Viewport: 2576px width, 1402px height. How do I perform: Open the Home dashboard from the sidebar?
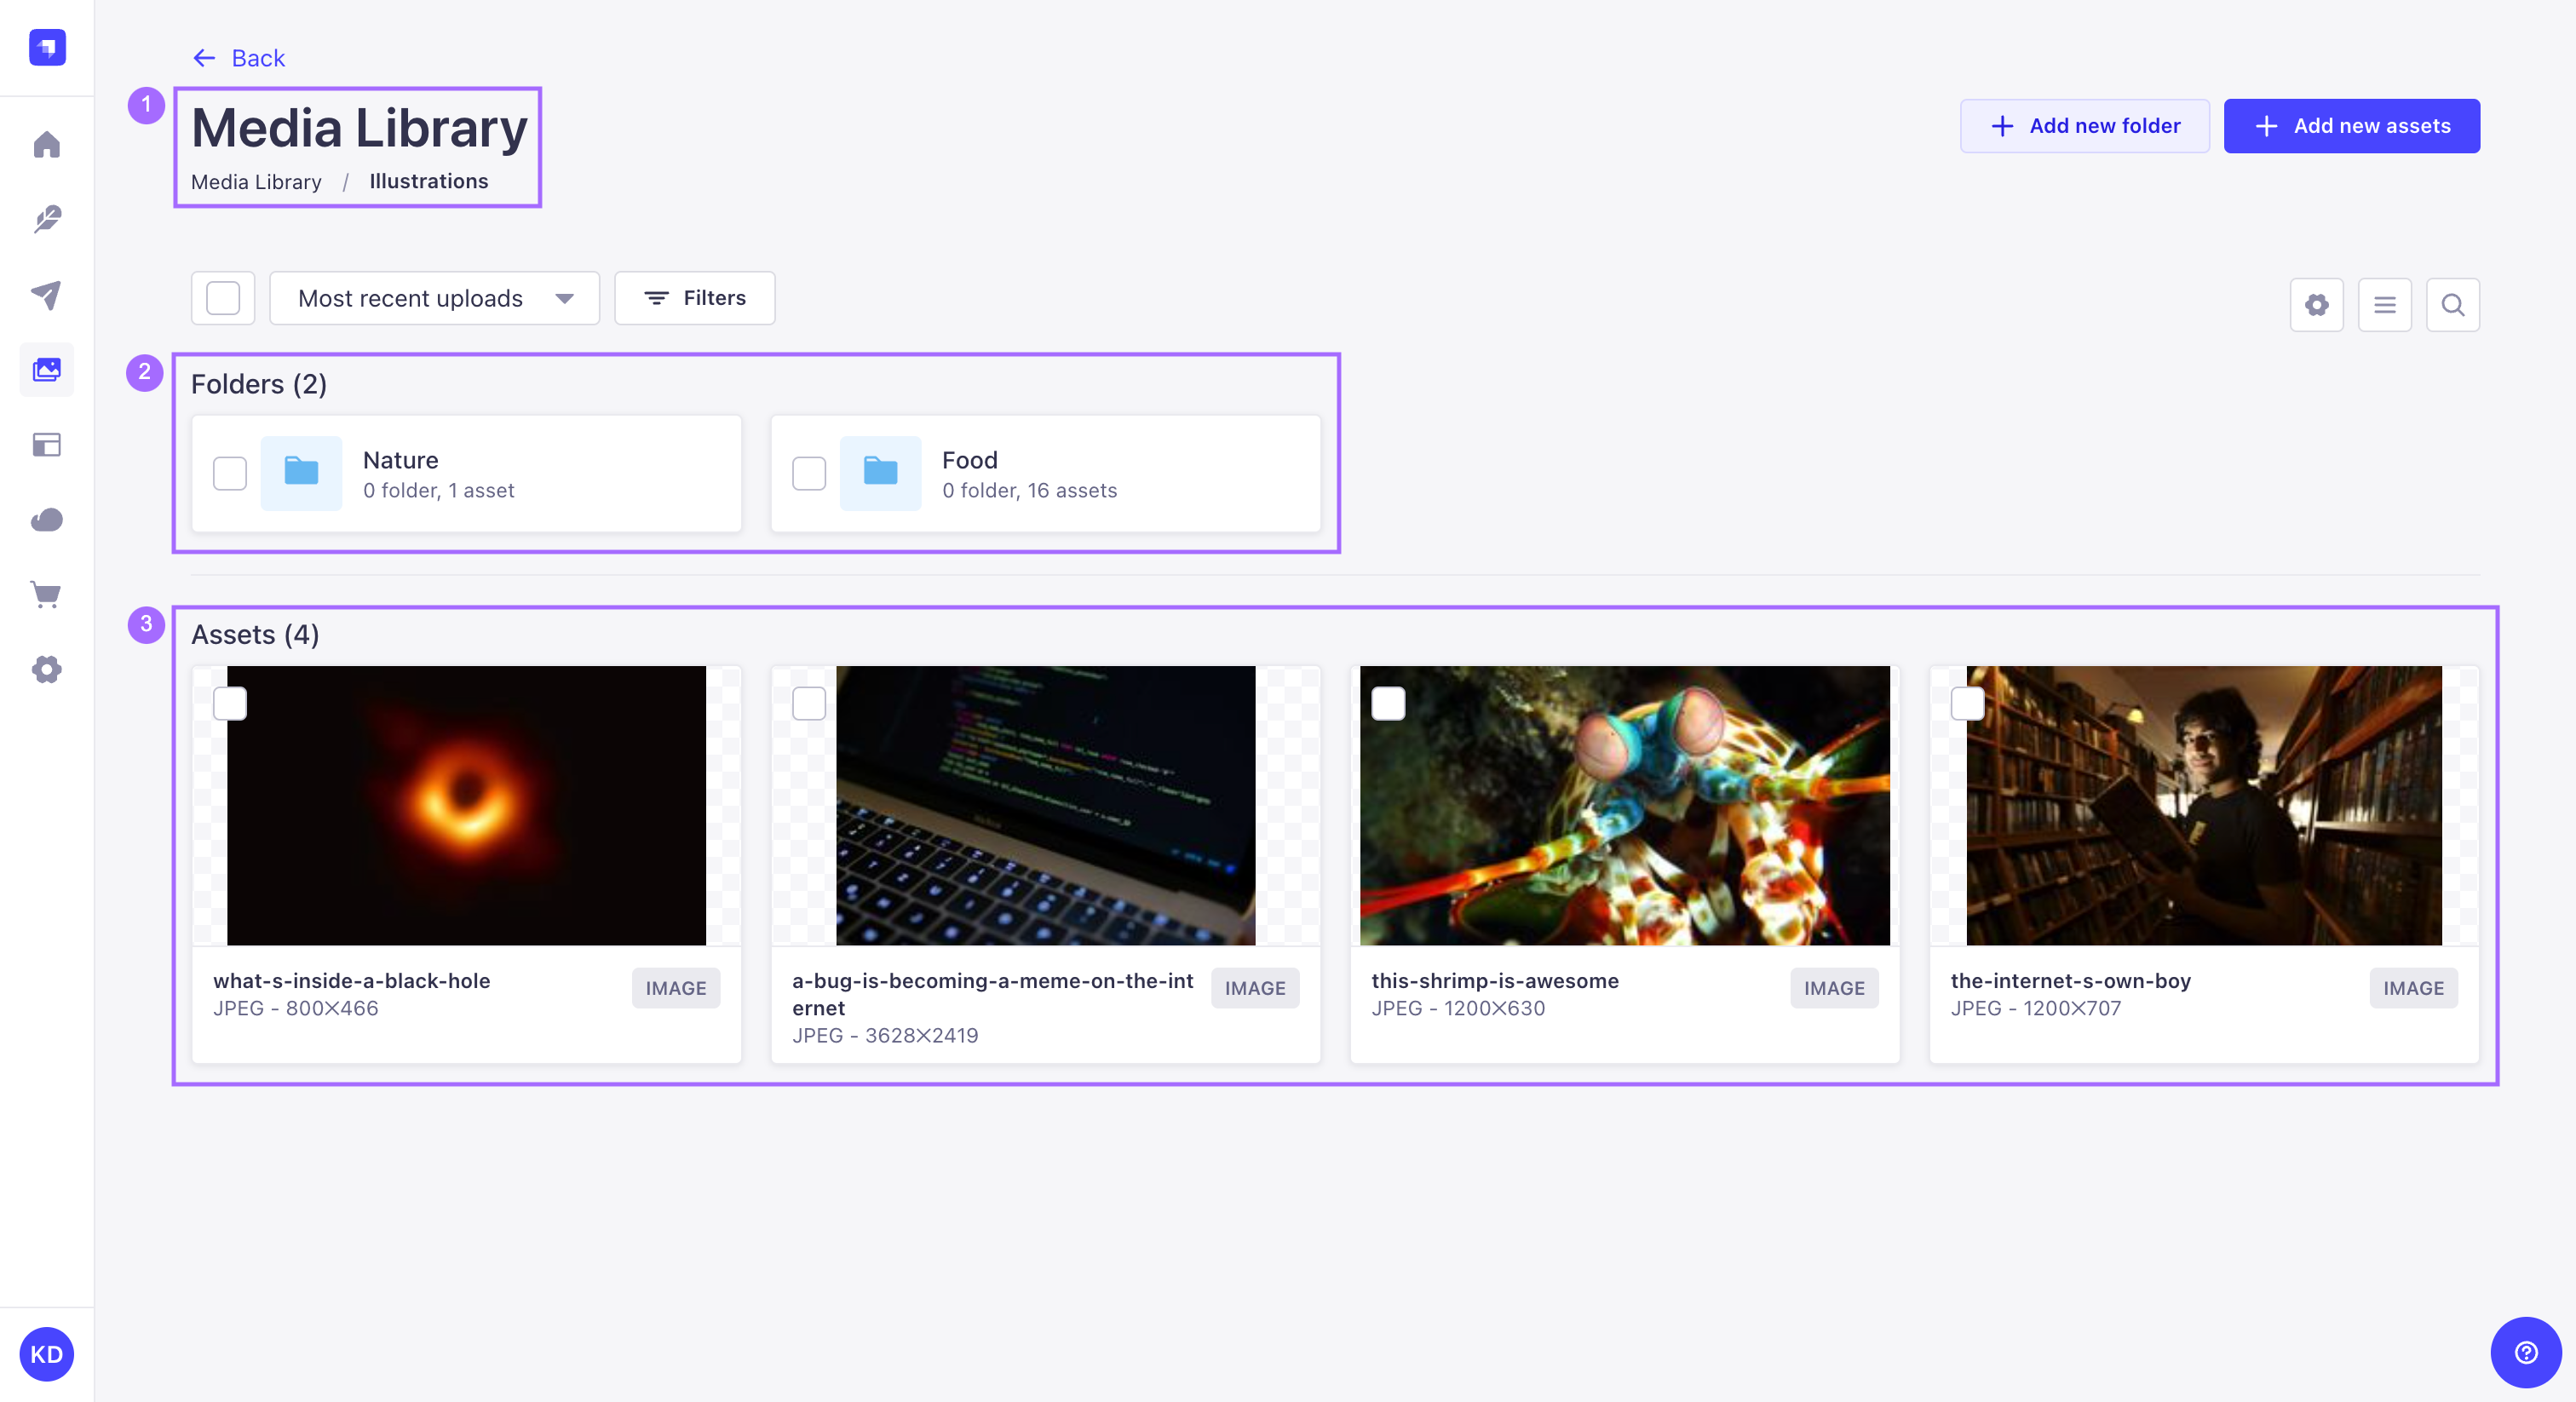(x=46, y=145)
